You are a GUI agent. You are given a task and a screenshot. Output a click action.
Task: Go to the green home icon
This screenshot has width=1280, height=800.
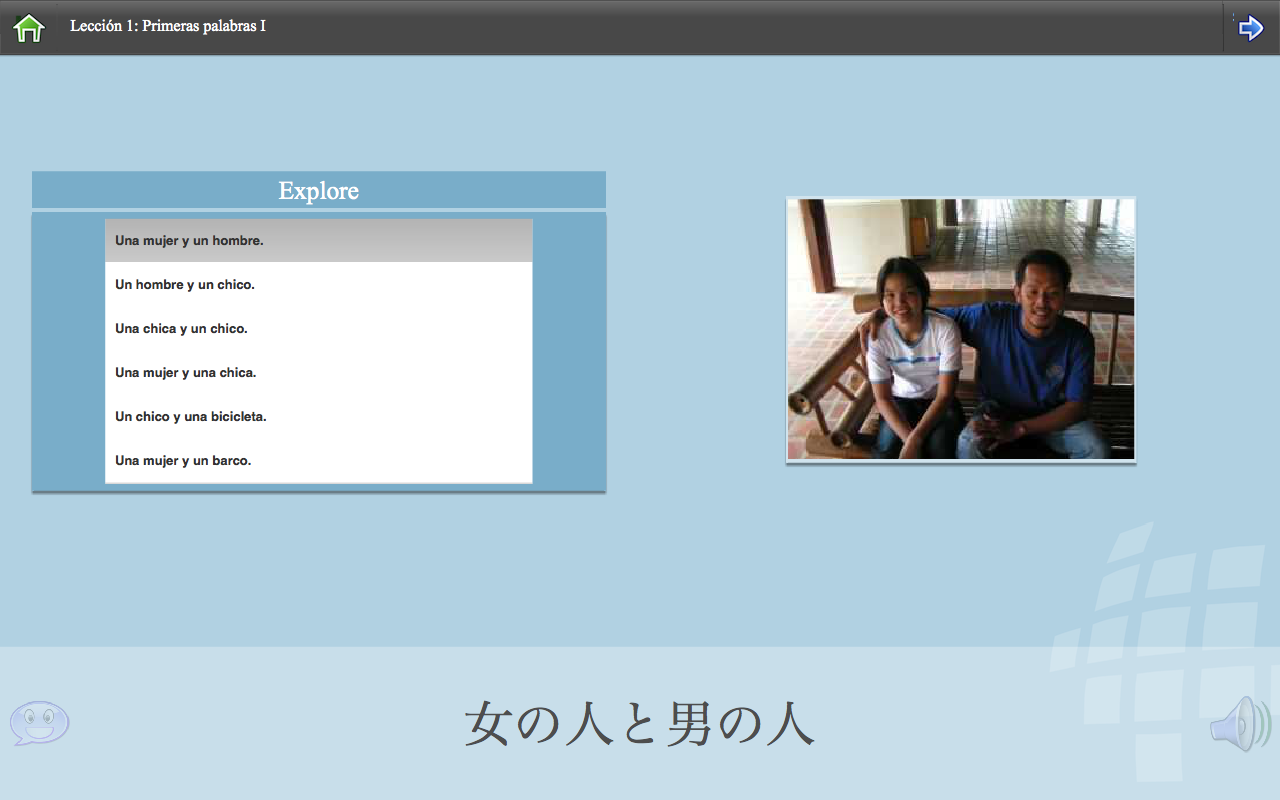[x=29, y=28]
